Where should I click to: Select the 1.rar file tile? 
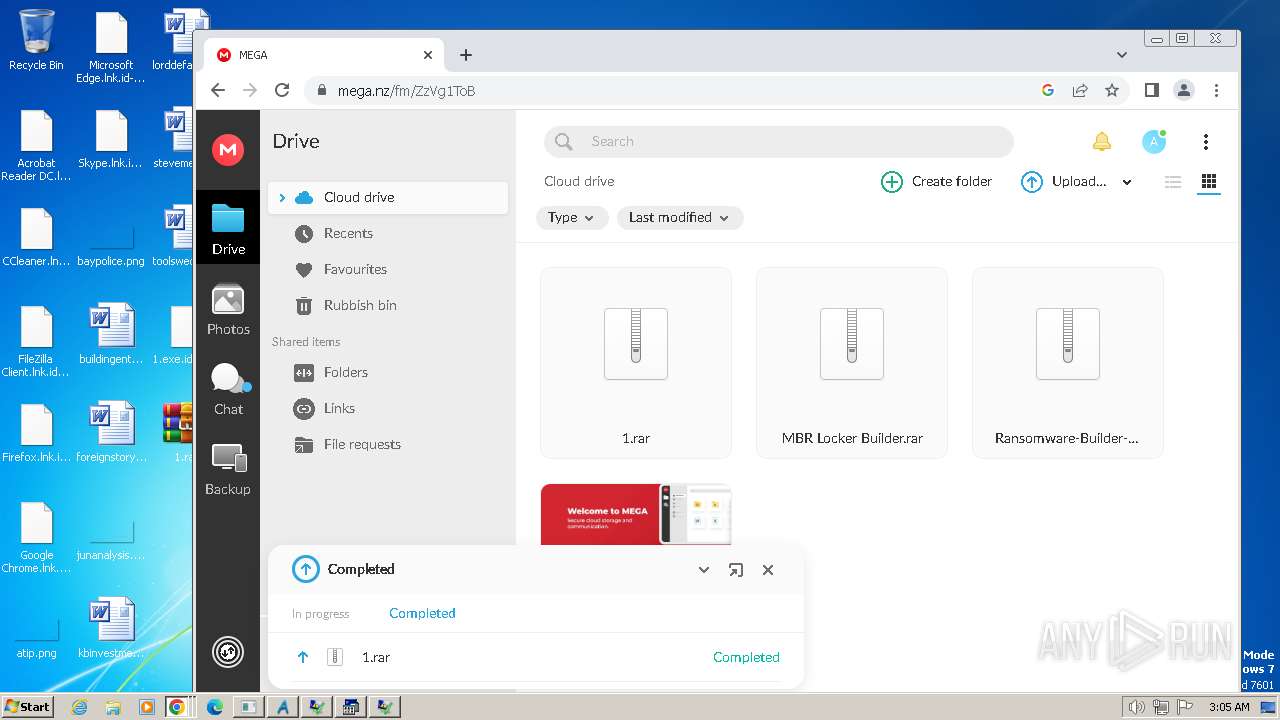pos(636,363)
